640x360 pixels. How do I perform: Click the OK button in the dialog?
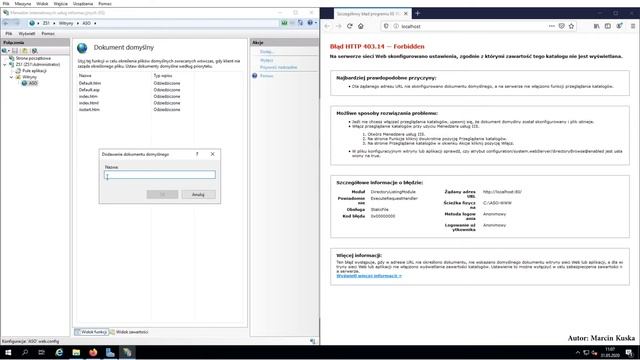pos(162,195)
